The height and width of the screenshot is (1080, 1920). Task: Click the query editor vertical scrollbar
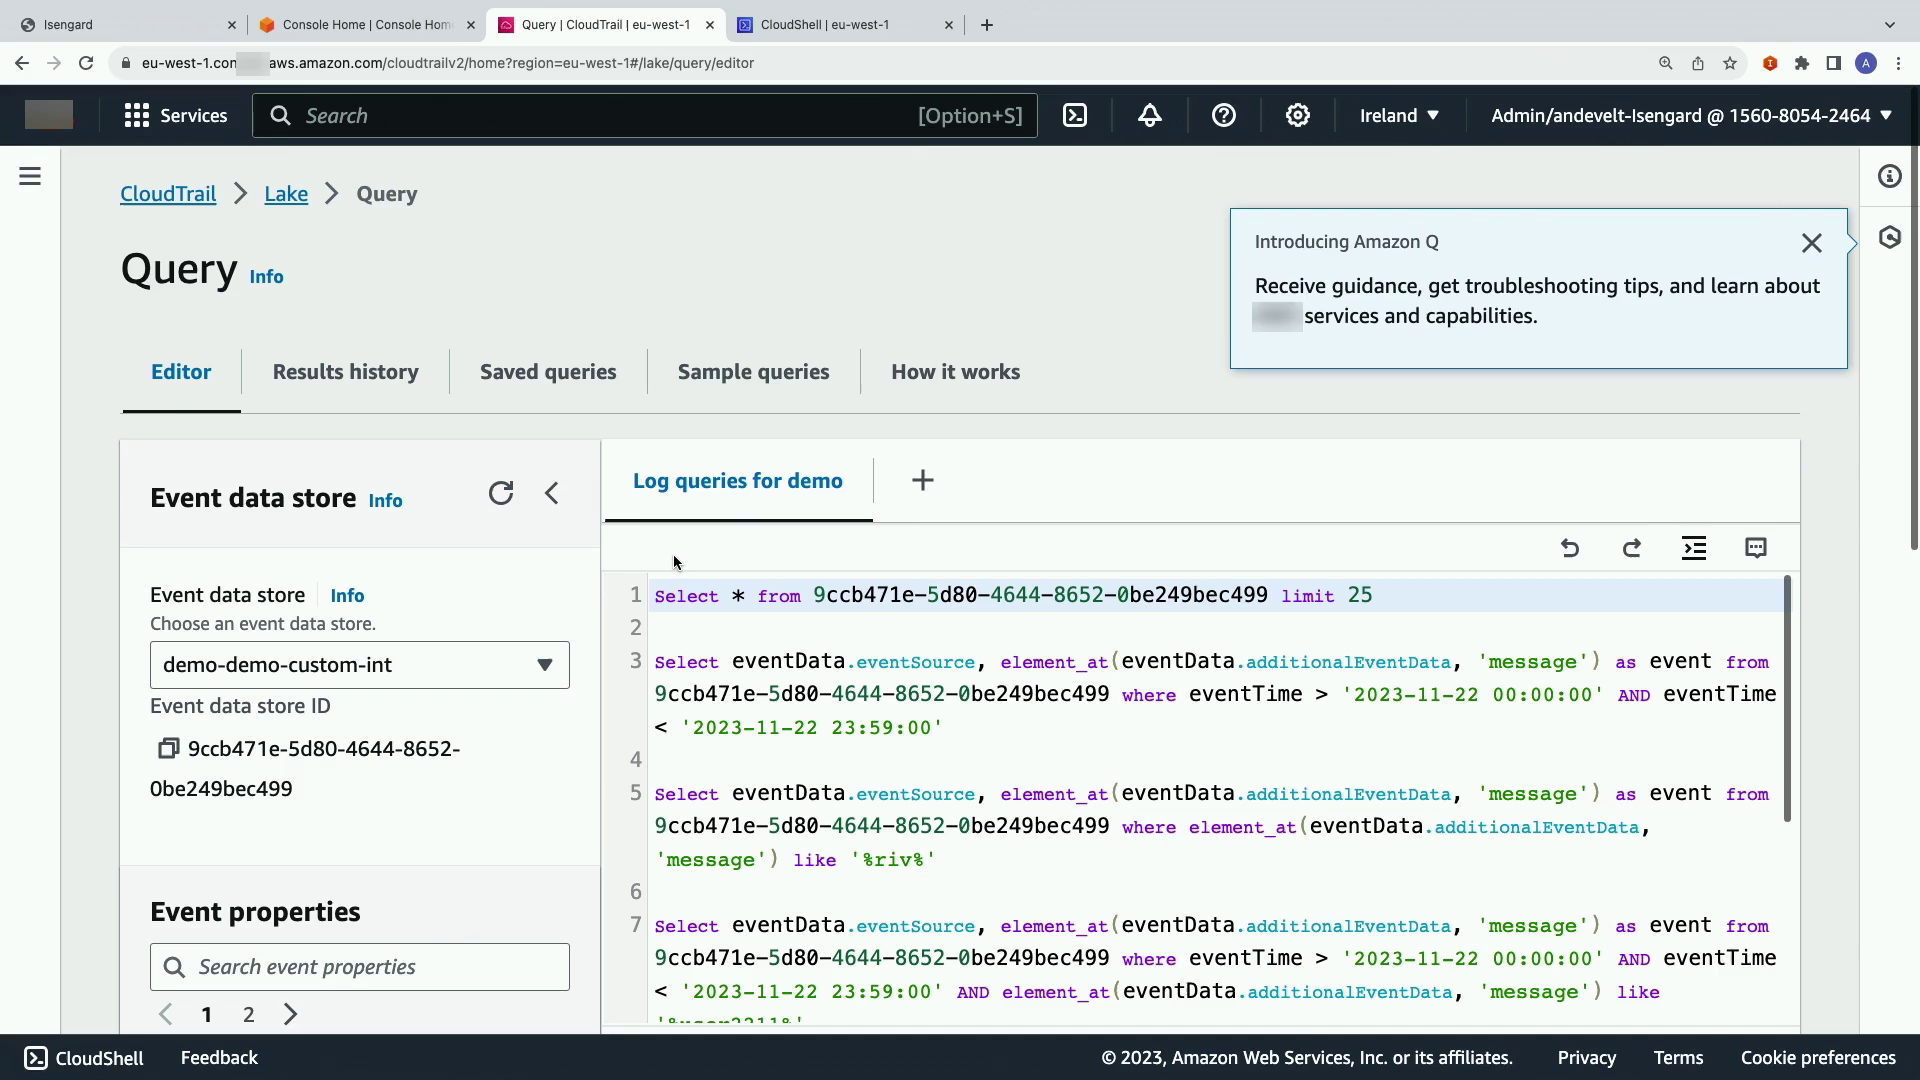coord(1787,699)
